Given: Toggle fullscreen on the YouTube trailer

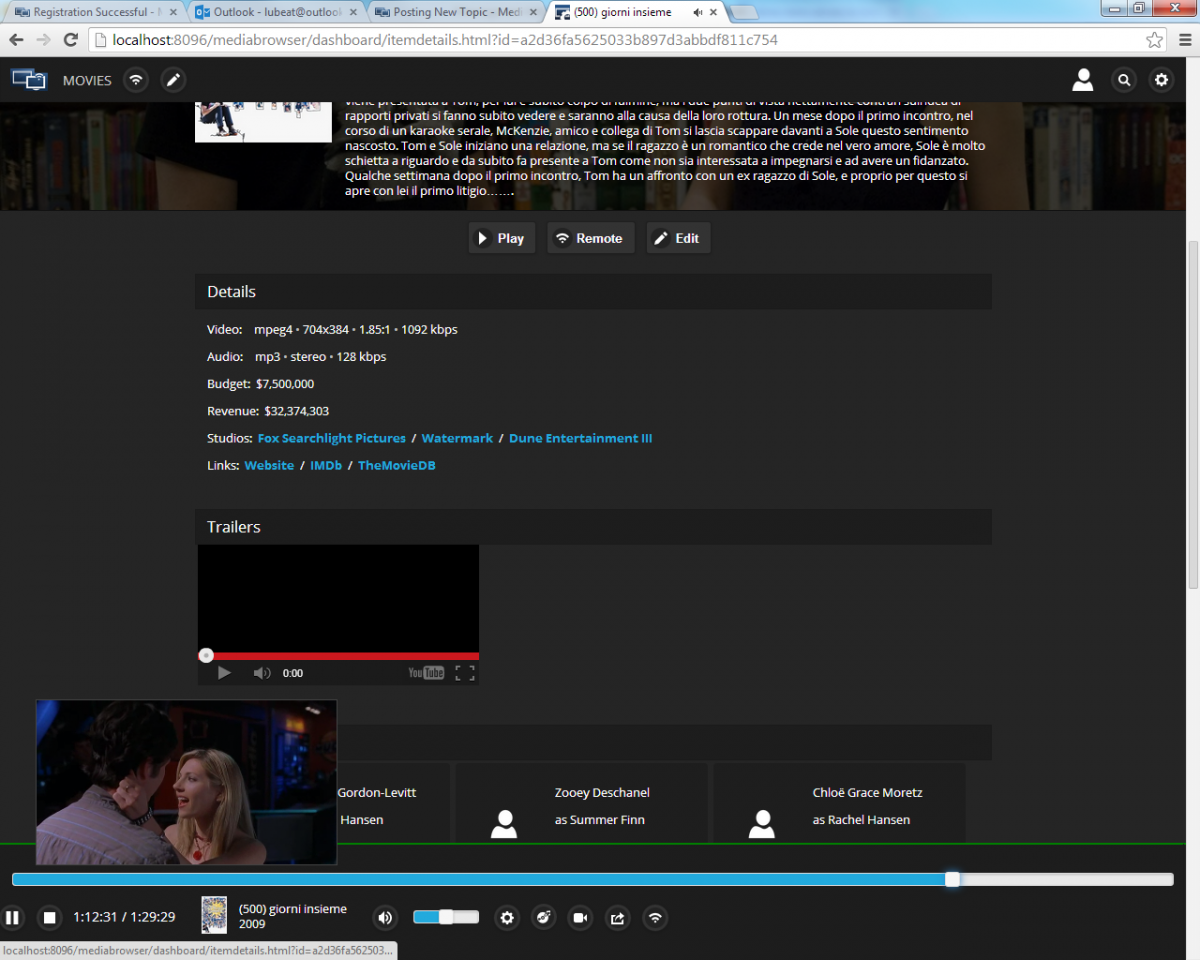Looking at the screenshot, I should pos(465,673).
